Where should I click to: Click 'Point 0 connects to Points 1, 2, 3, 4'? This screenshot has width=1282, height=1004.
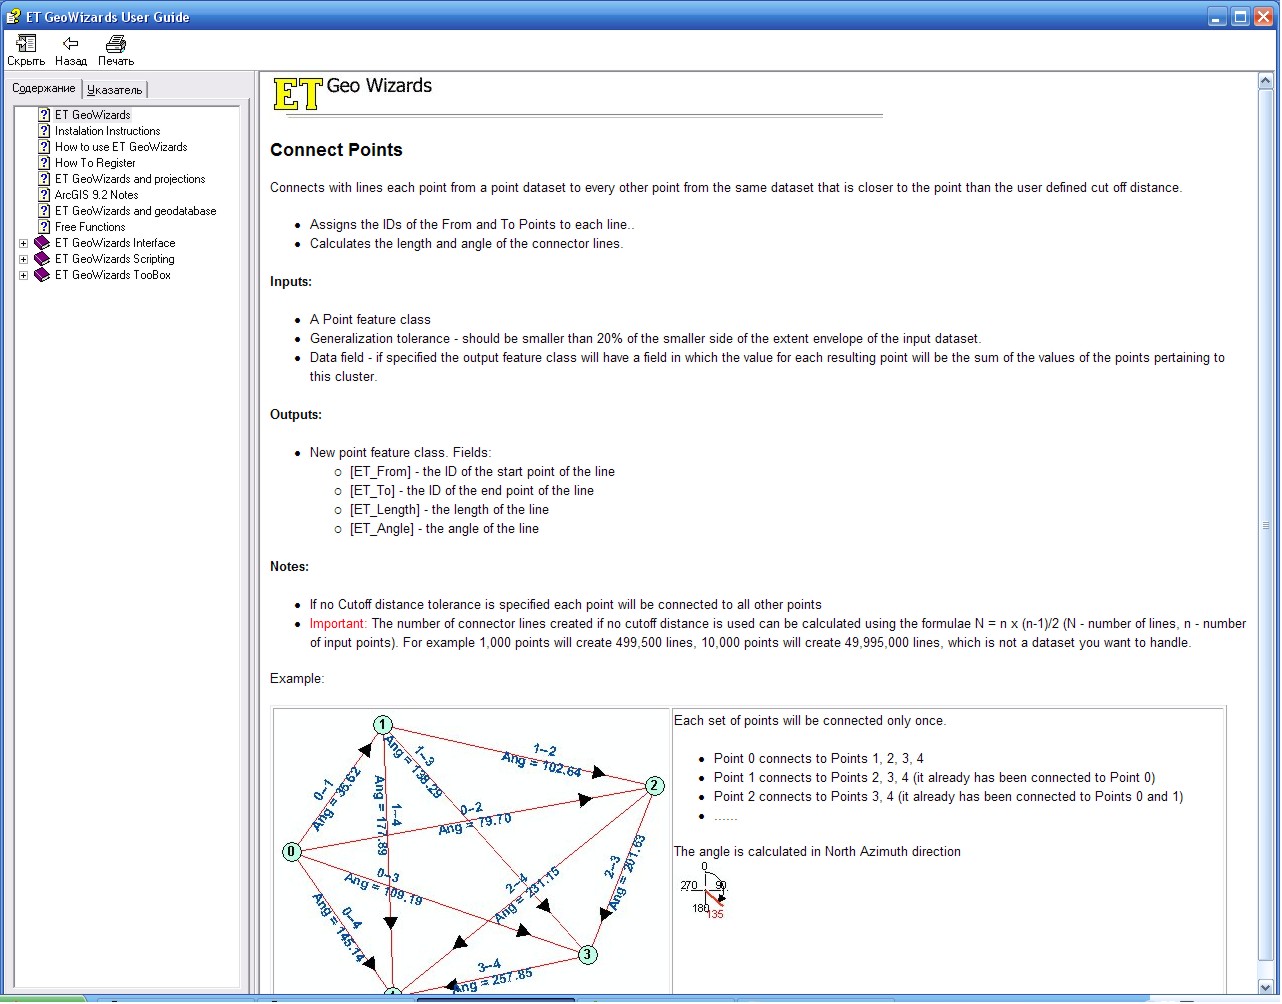[819, 759]
